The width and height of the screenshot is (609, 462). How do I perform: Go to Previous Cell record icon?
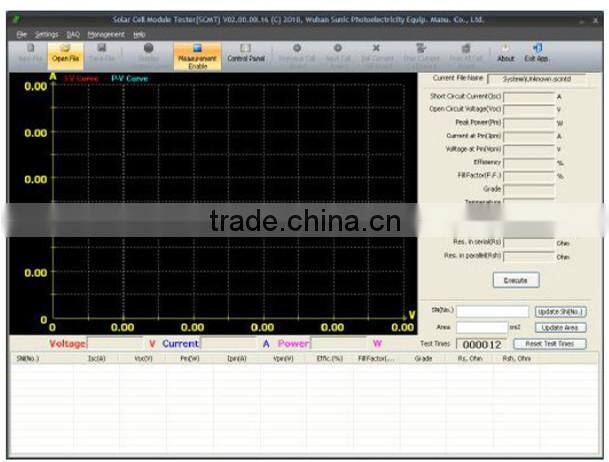point(297,52)
